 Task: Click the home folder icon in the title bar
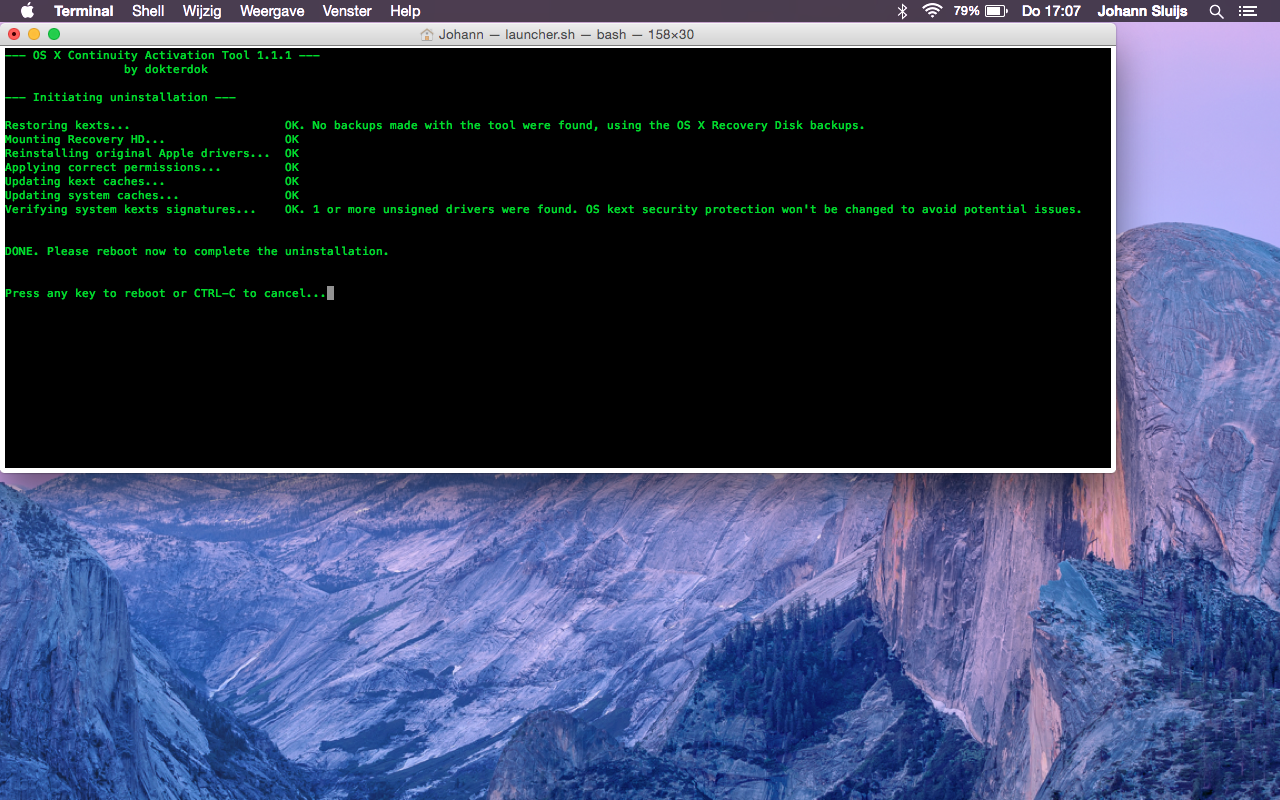[x=427, y=34]
